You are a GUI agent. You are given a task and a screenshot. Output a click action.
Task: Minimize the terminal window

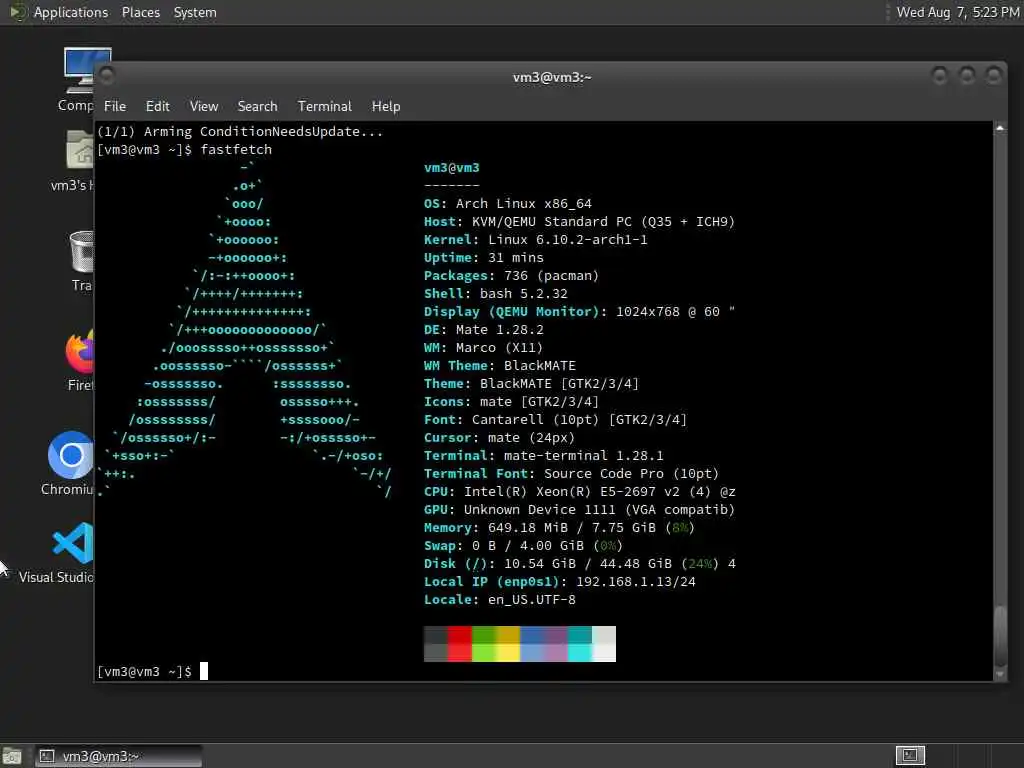pyautogui.click(x=939, y=76)
